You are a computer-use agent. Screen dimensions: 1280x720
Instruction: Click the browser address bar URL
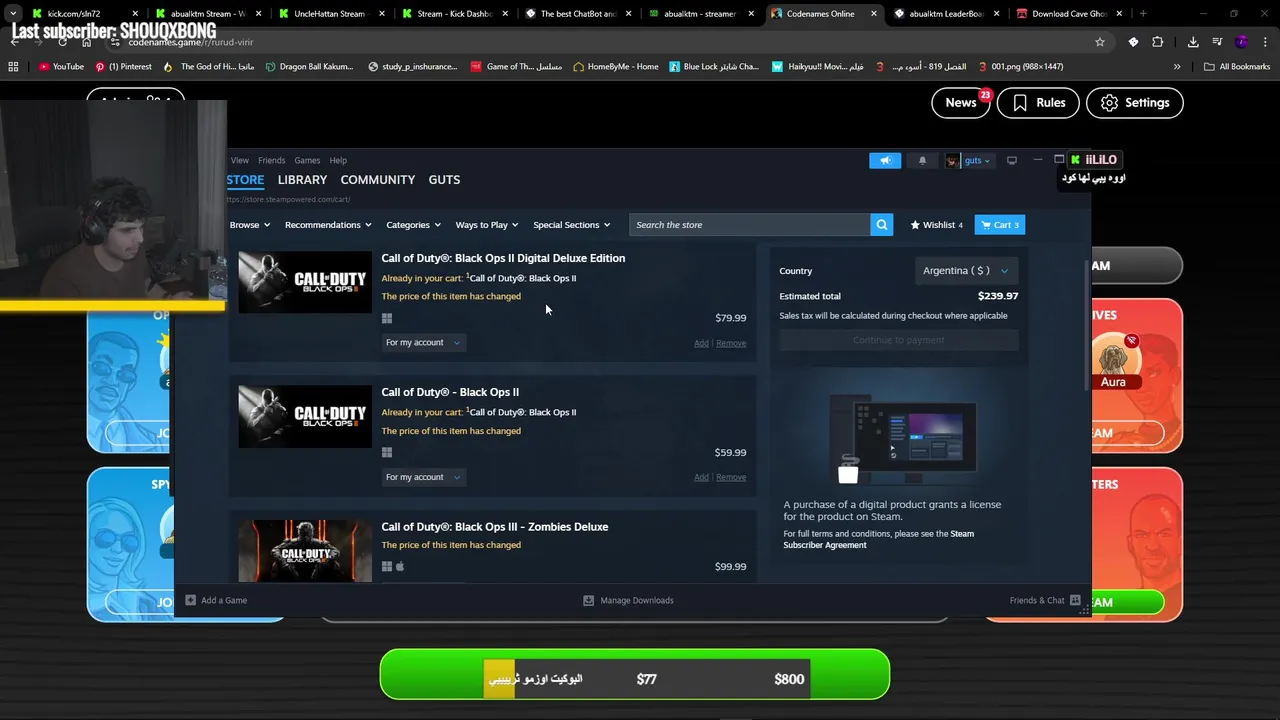190,42
